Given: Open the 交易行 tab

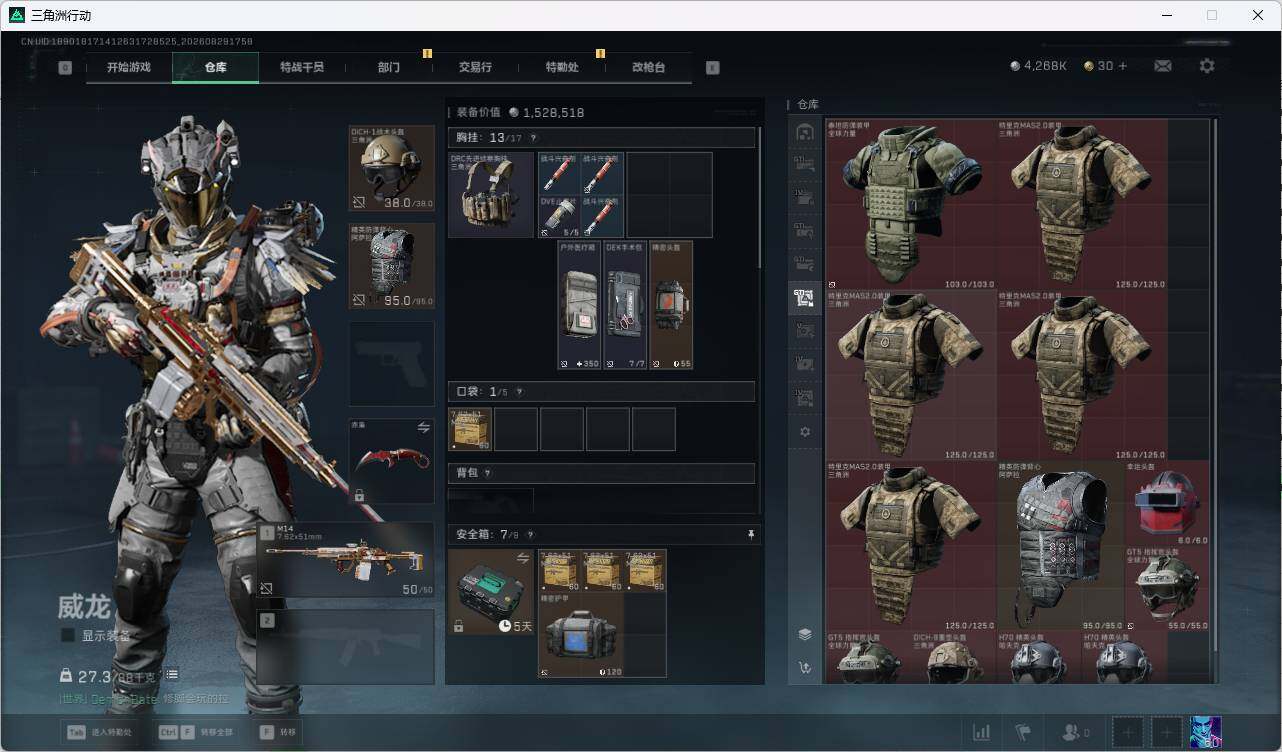Looking at the screenshot, I should click(475, 68).
